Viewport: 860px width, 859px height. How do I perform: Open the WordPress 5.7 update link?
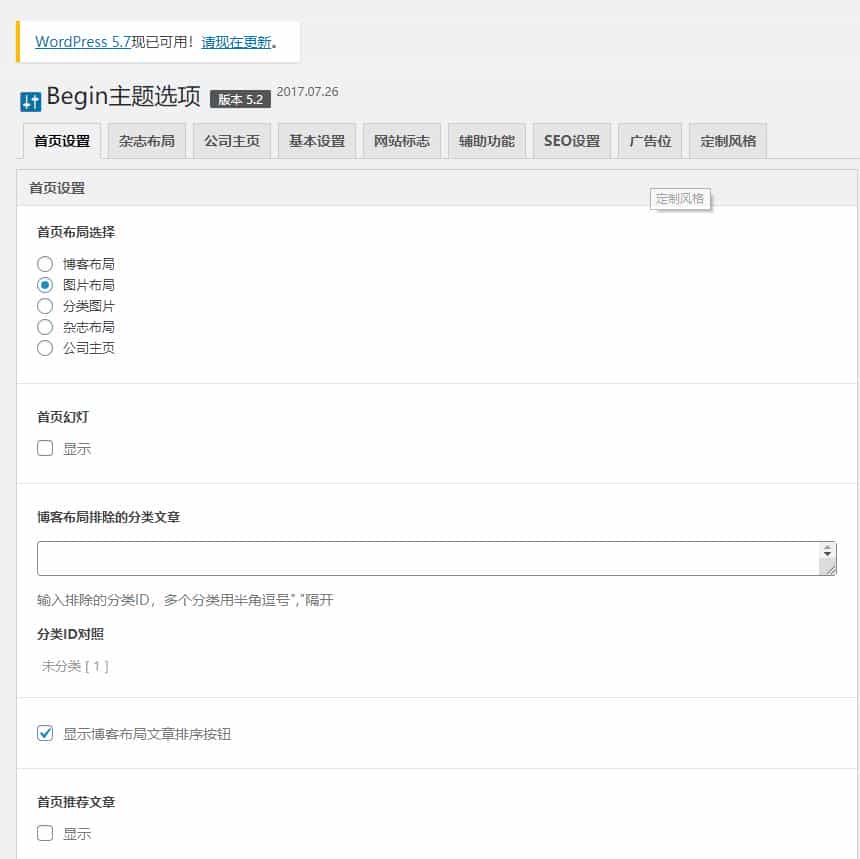coord(82,42)
